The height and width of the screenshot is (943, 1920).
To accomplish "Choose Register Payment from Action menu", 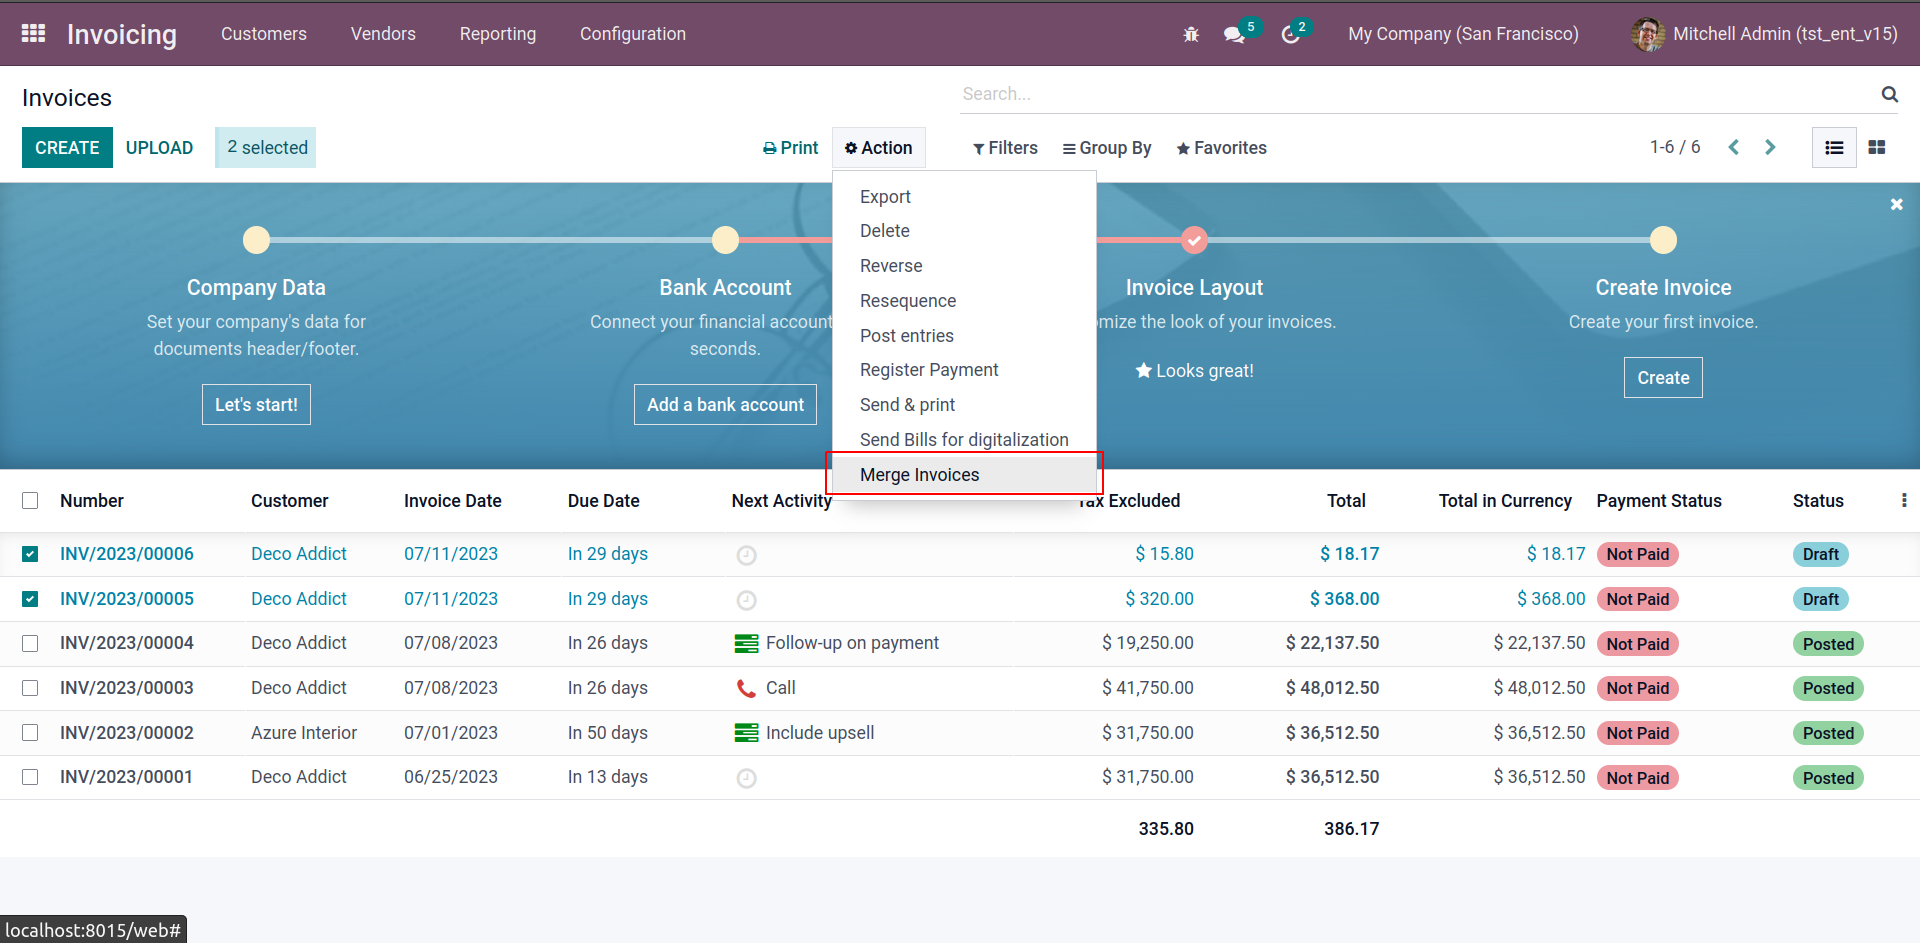I will [964, 370].
